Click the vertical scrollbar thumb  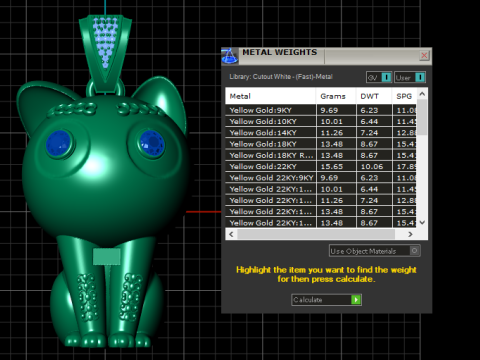pos(422,117)
